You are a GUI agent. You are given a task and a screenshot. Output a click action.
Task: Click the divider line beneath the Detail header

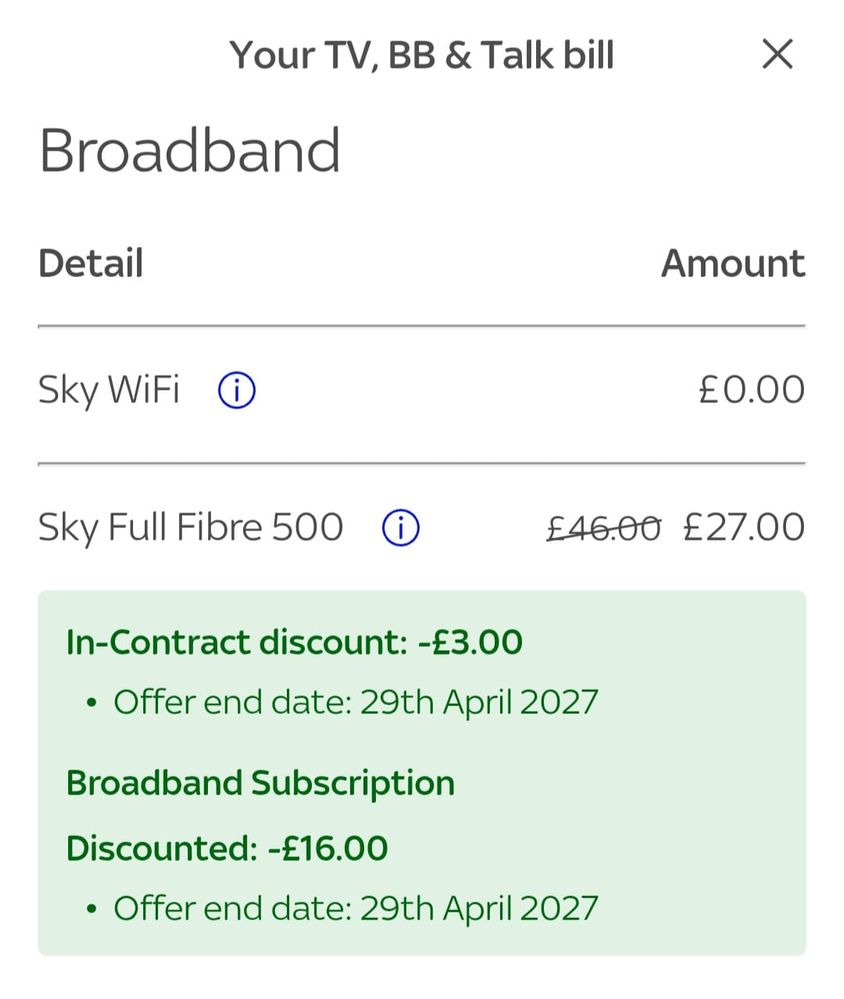(421, 326)
